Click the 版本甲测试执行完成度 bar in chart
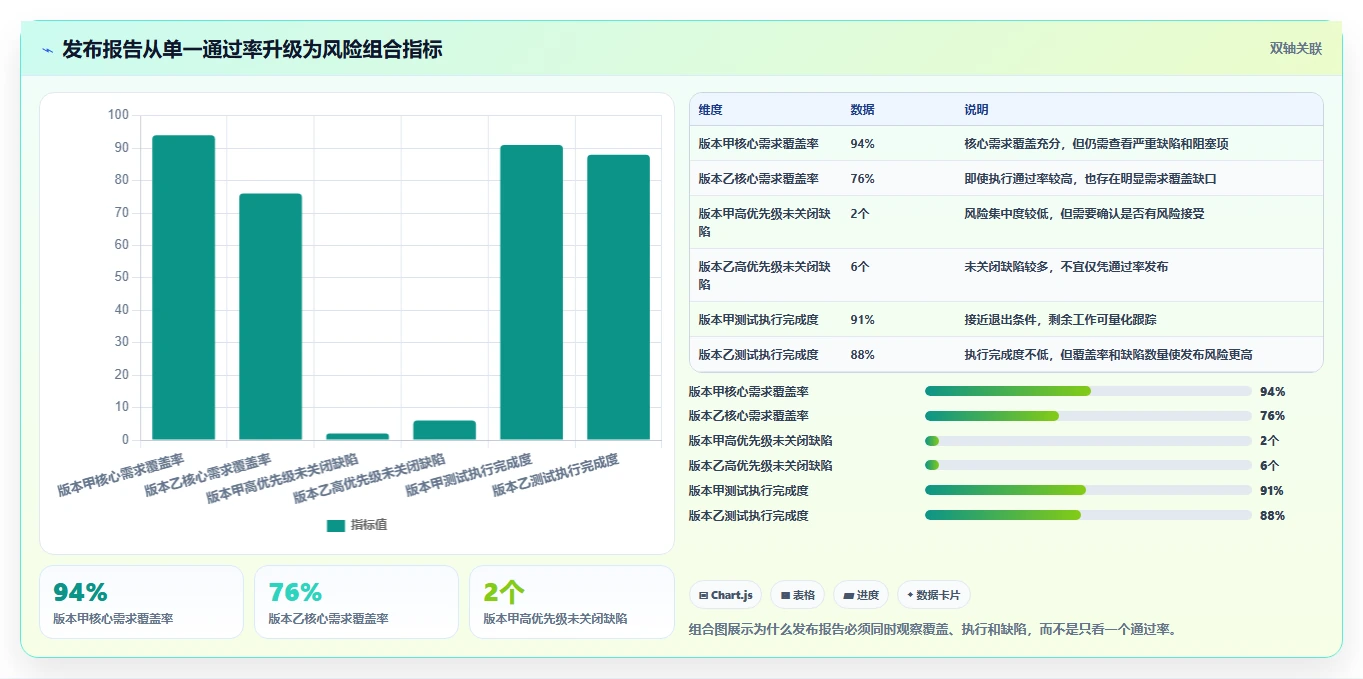This screenshot has width=1363, height=679. click(531, 292)
